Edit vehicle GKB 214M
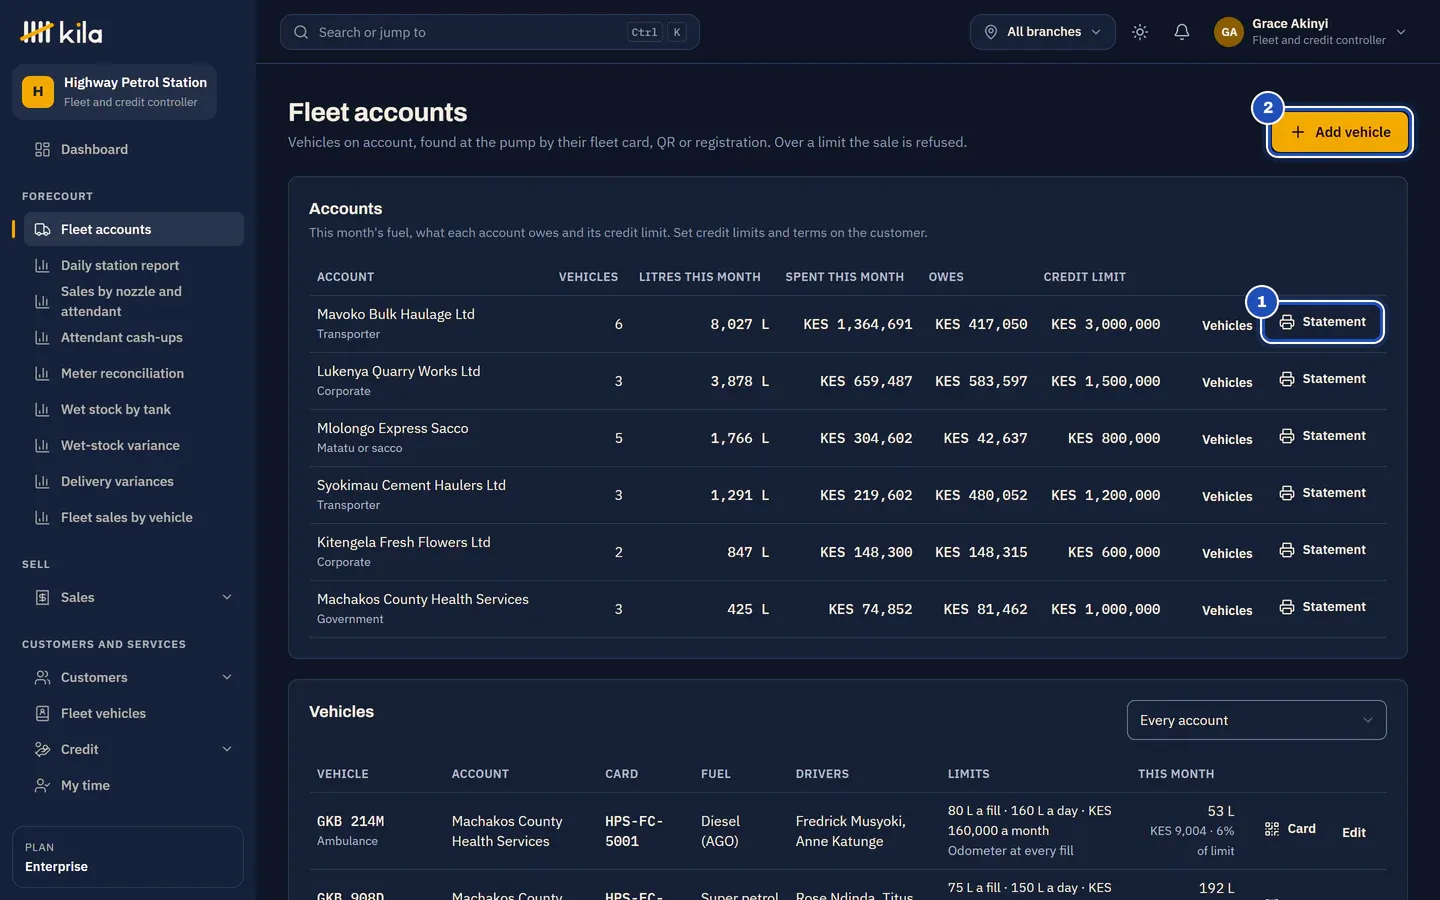 [x=1354, y=832]
